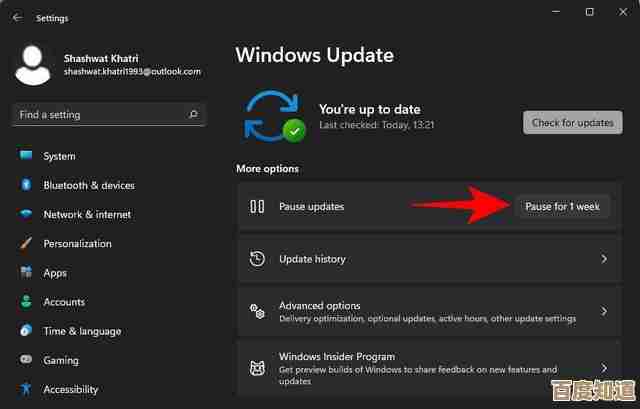Click the Pause updates label

point(311,207)
